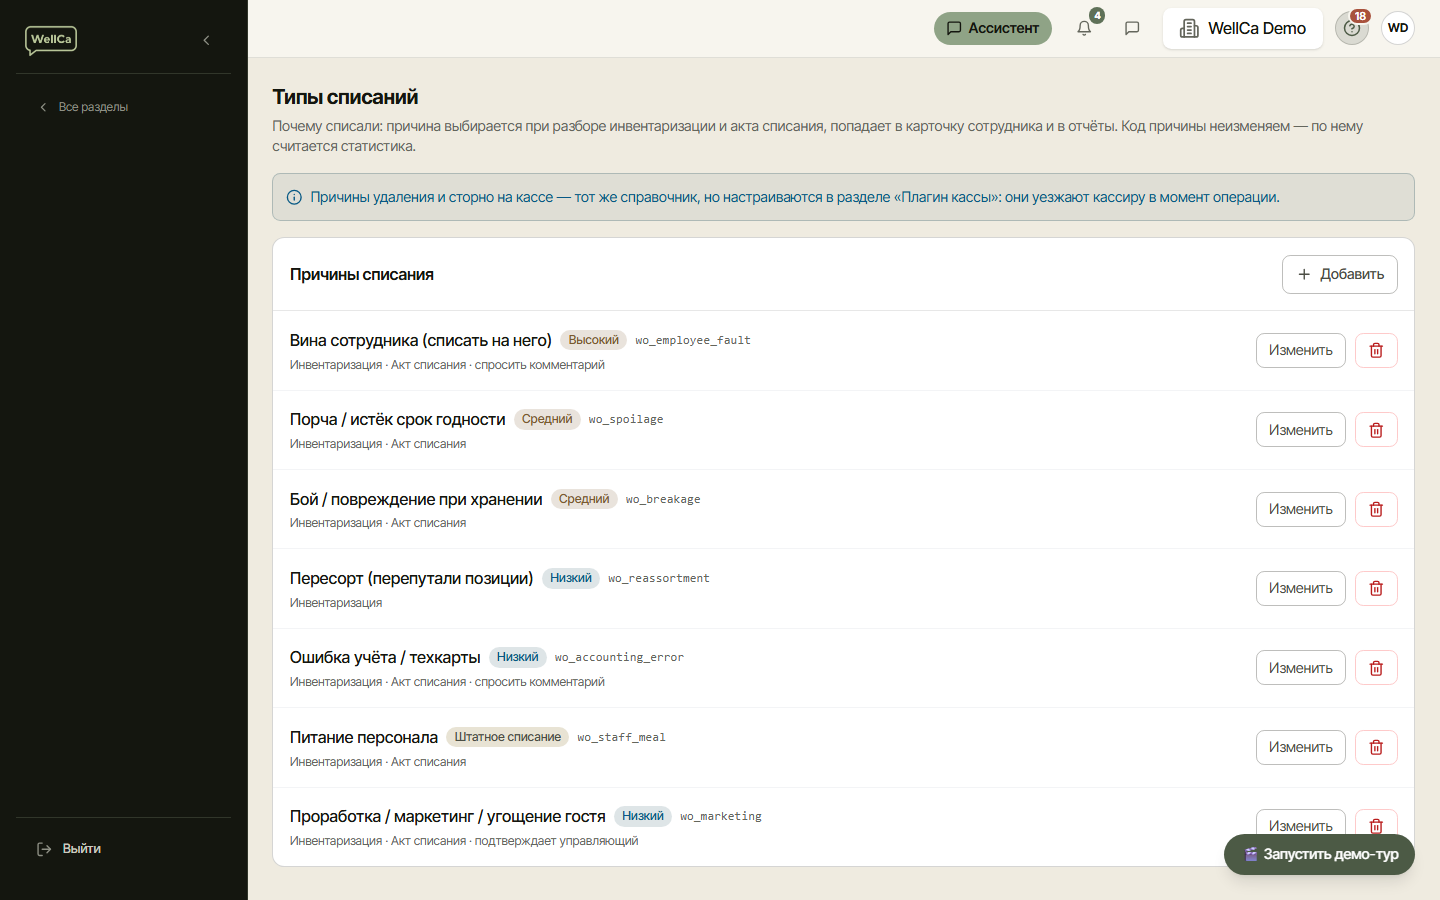
Task: Edit the Ошибка учёта / техкарты reason
Action: click(1301, 668)
